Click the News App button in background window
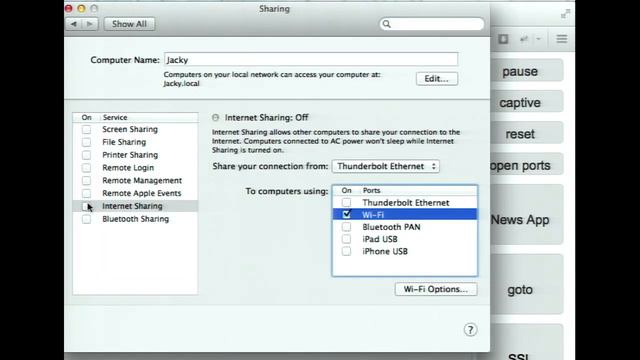The height and width of the screenshot is (360, 640). 527,215
